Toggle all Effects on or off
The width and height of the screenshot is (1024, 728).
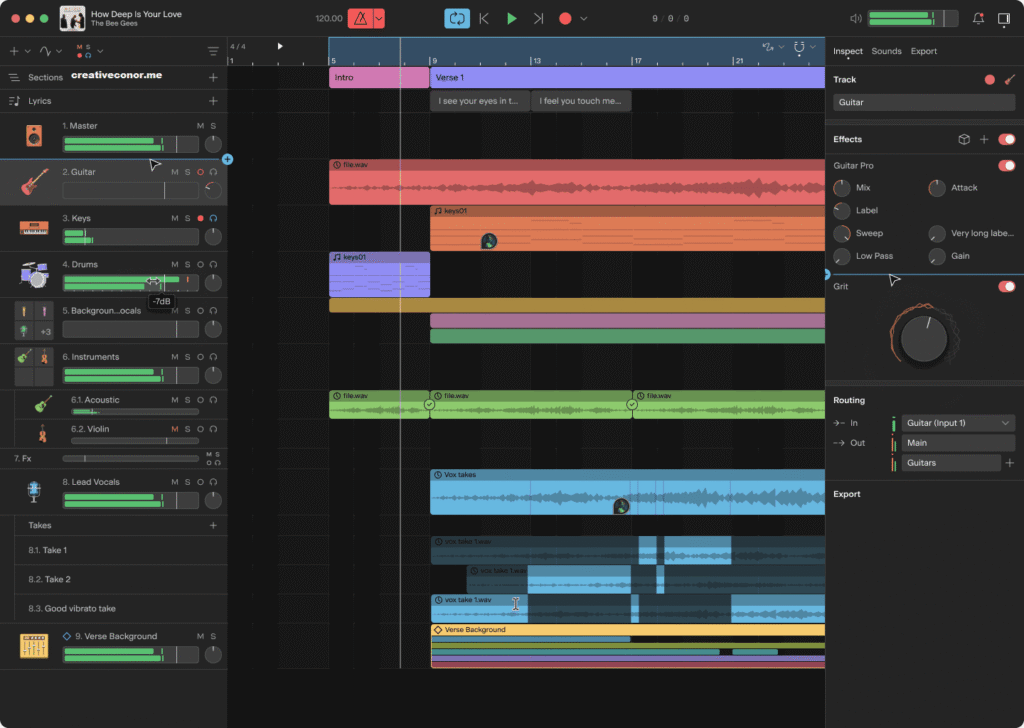pos(1006,139)
